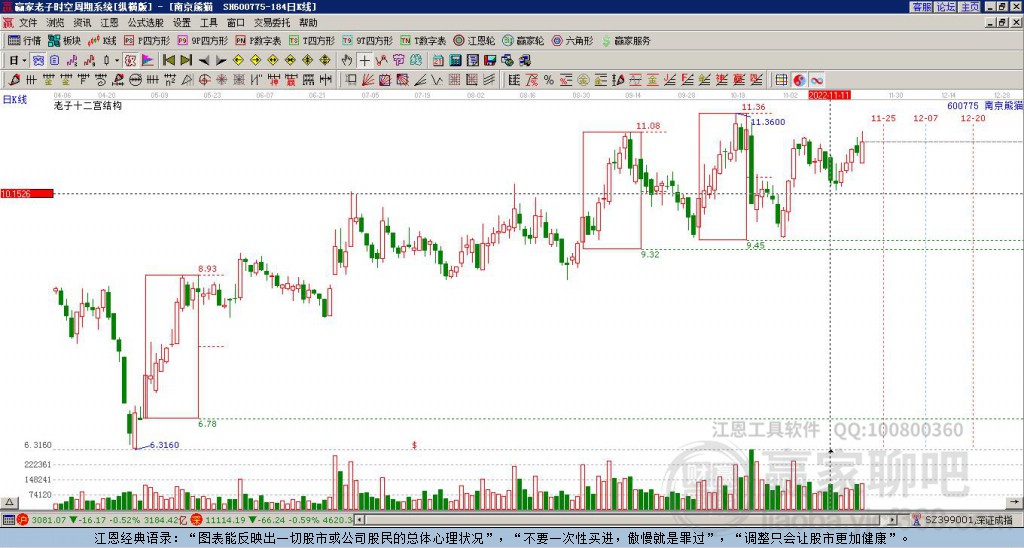
Task: Switch to the K线 candlestick chart
Action: click(x=102, y=40)
